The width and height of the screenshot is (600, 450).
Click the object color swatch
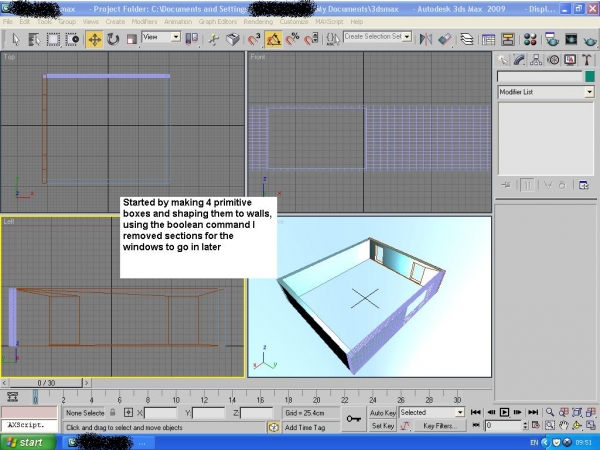[590, 77]
